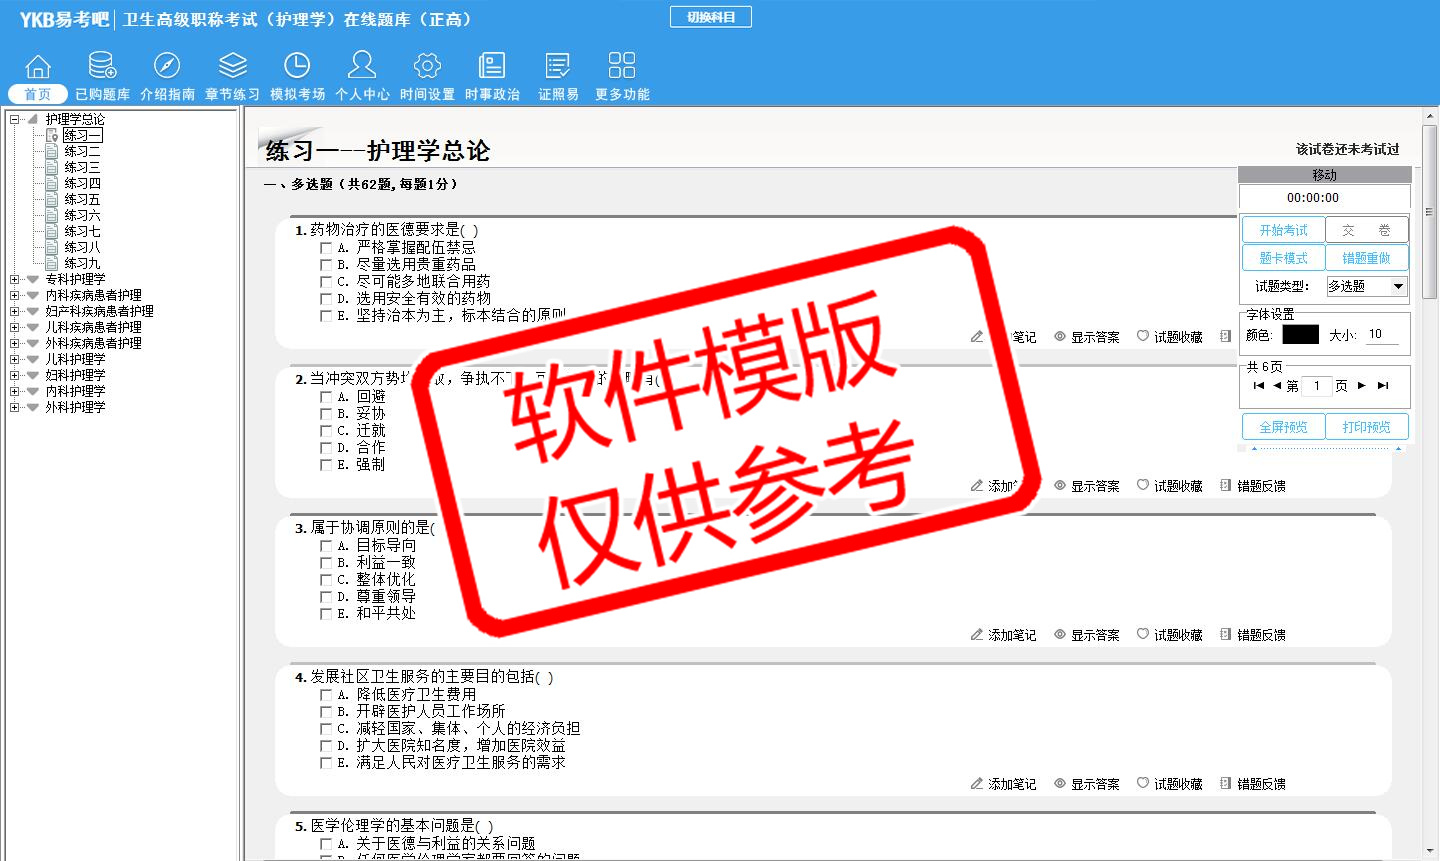Open 章节练习 layers icon
Image resolution: width=1440 pixels, height=861 pixels.
tap(232, 66)
